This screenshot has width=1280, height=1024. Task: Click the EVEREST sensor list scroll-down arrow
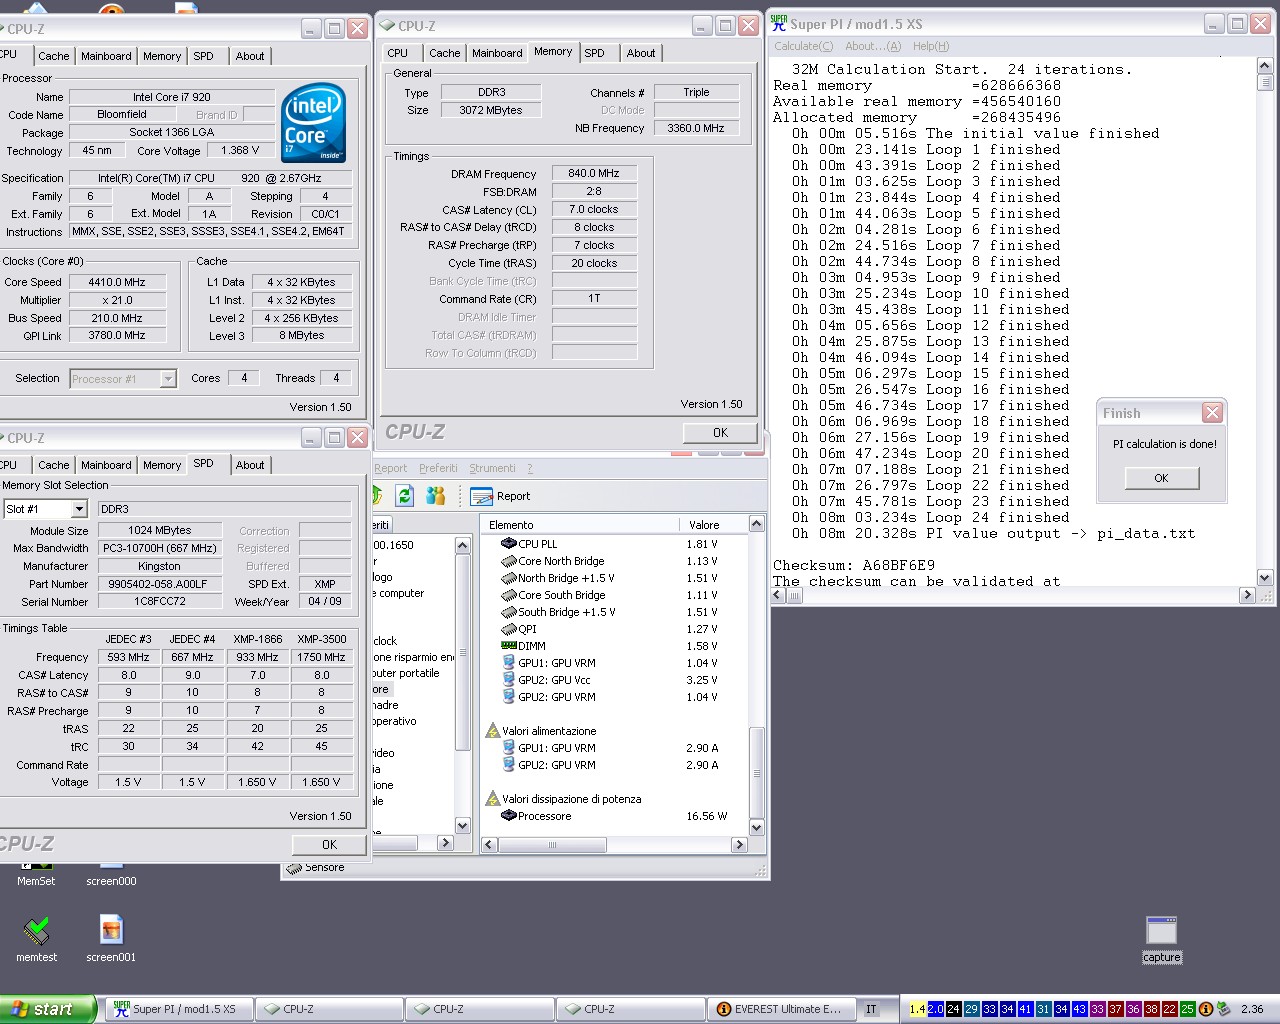point(757,827)
